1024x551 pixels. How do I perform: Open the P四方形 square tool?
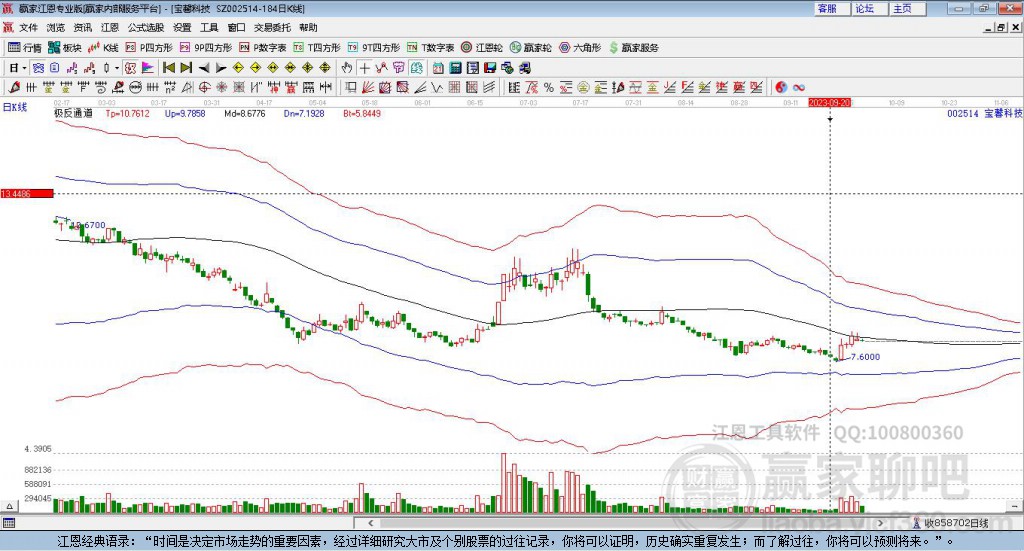[149, 48]
